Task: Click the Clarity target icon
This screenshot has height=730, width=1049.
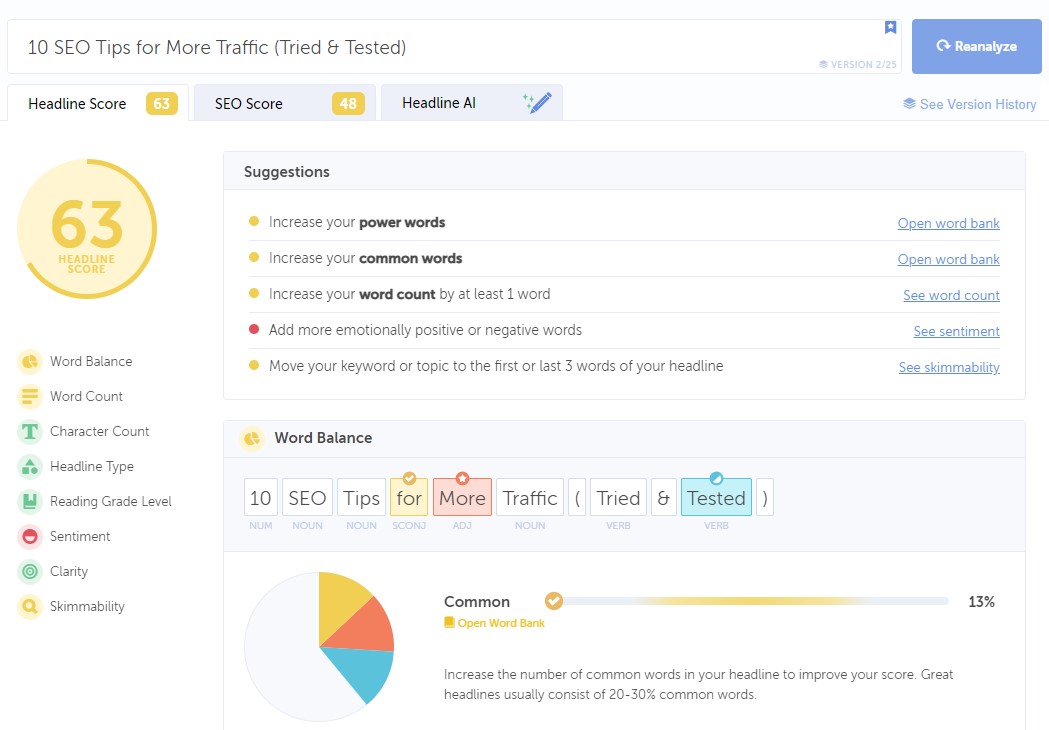Action: pyautogui.click(x=29, y=571)
